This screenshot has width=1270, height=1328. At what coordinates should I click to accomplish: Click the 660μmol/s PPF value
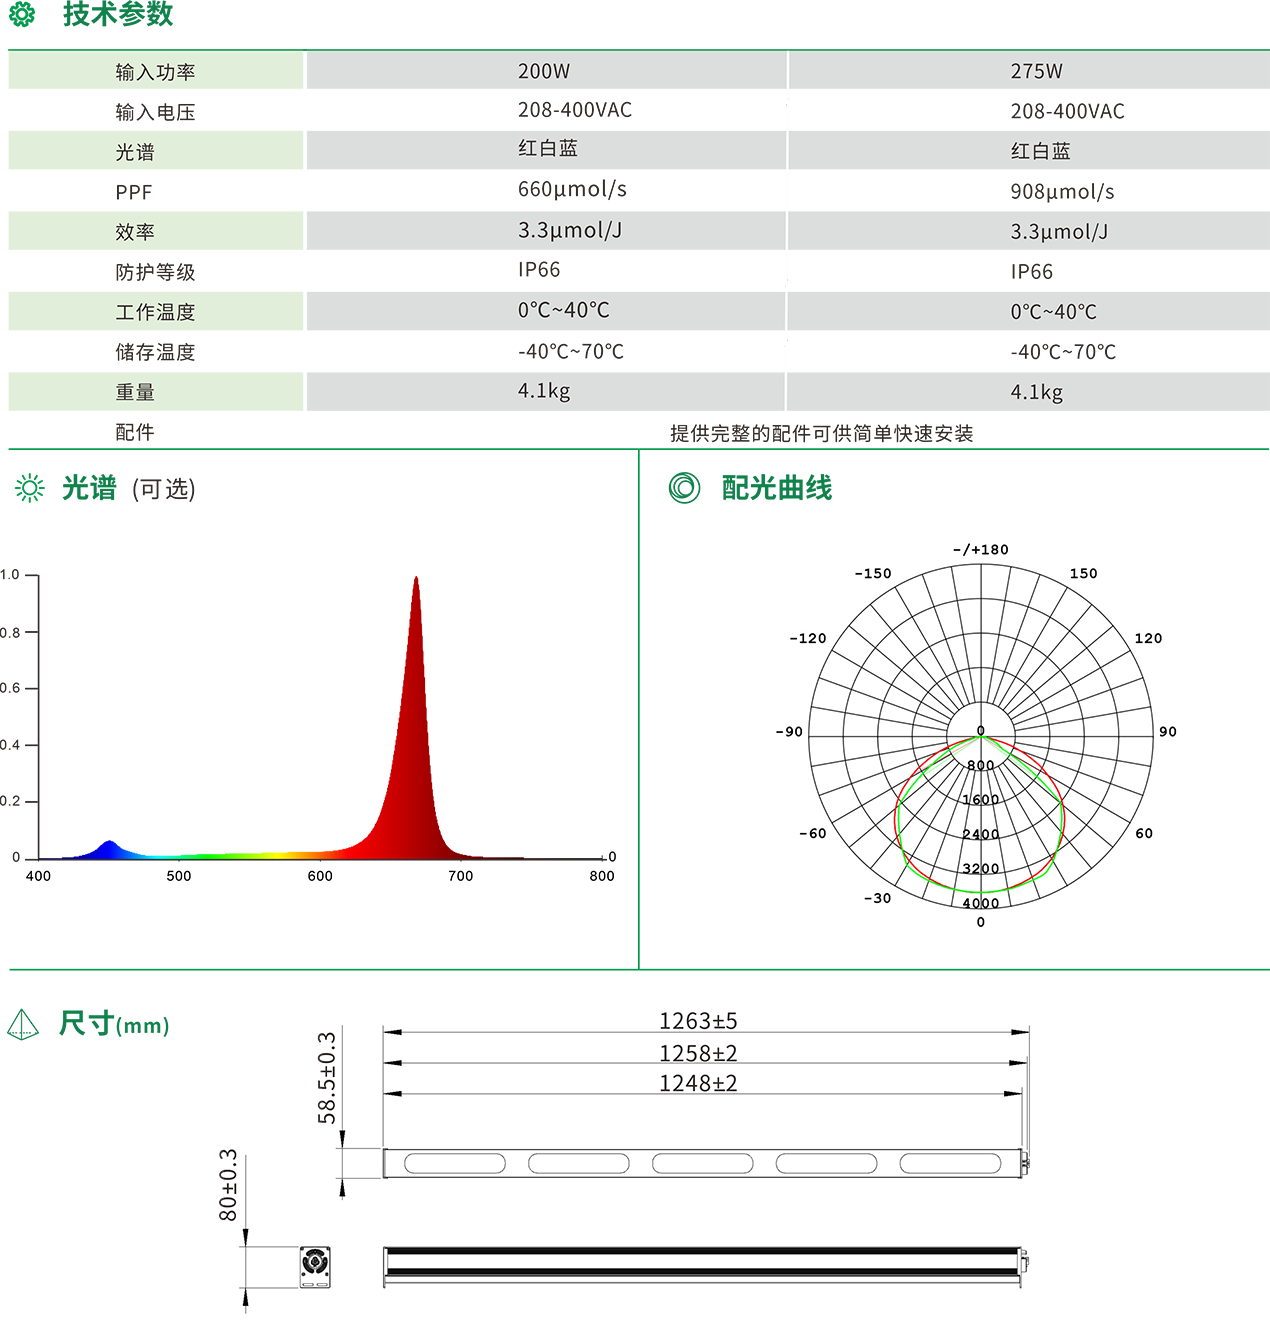tap(572, 189)
